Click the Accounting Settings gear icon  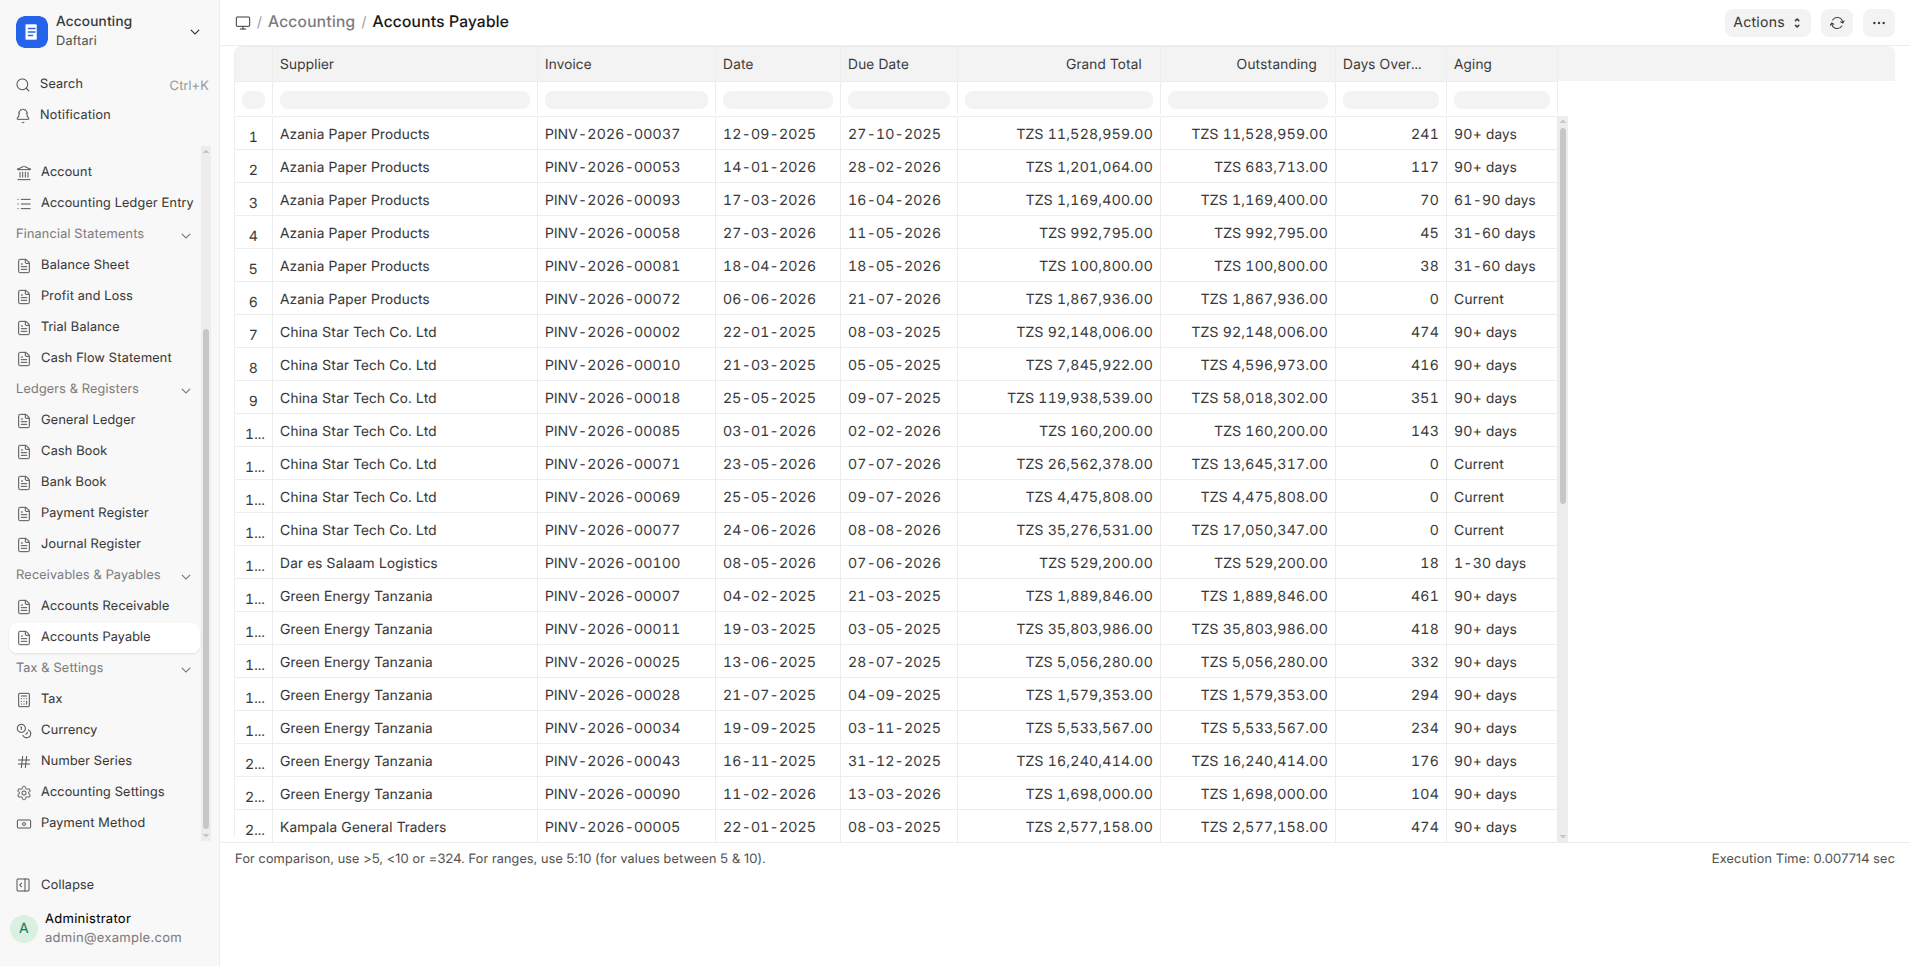24,793
